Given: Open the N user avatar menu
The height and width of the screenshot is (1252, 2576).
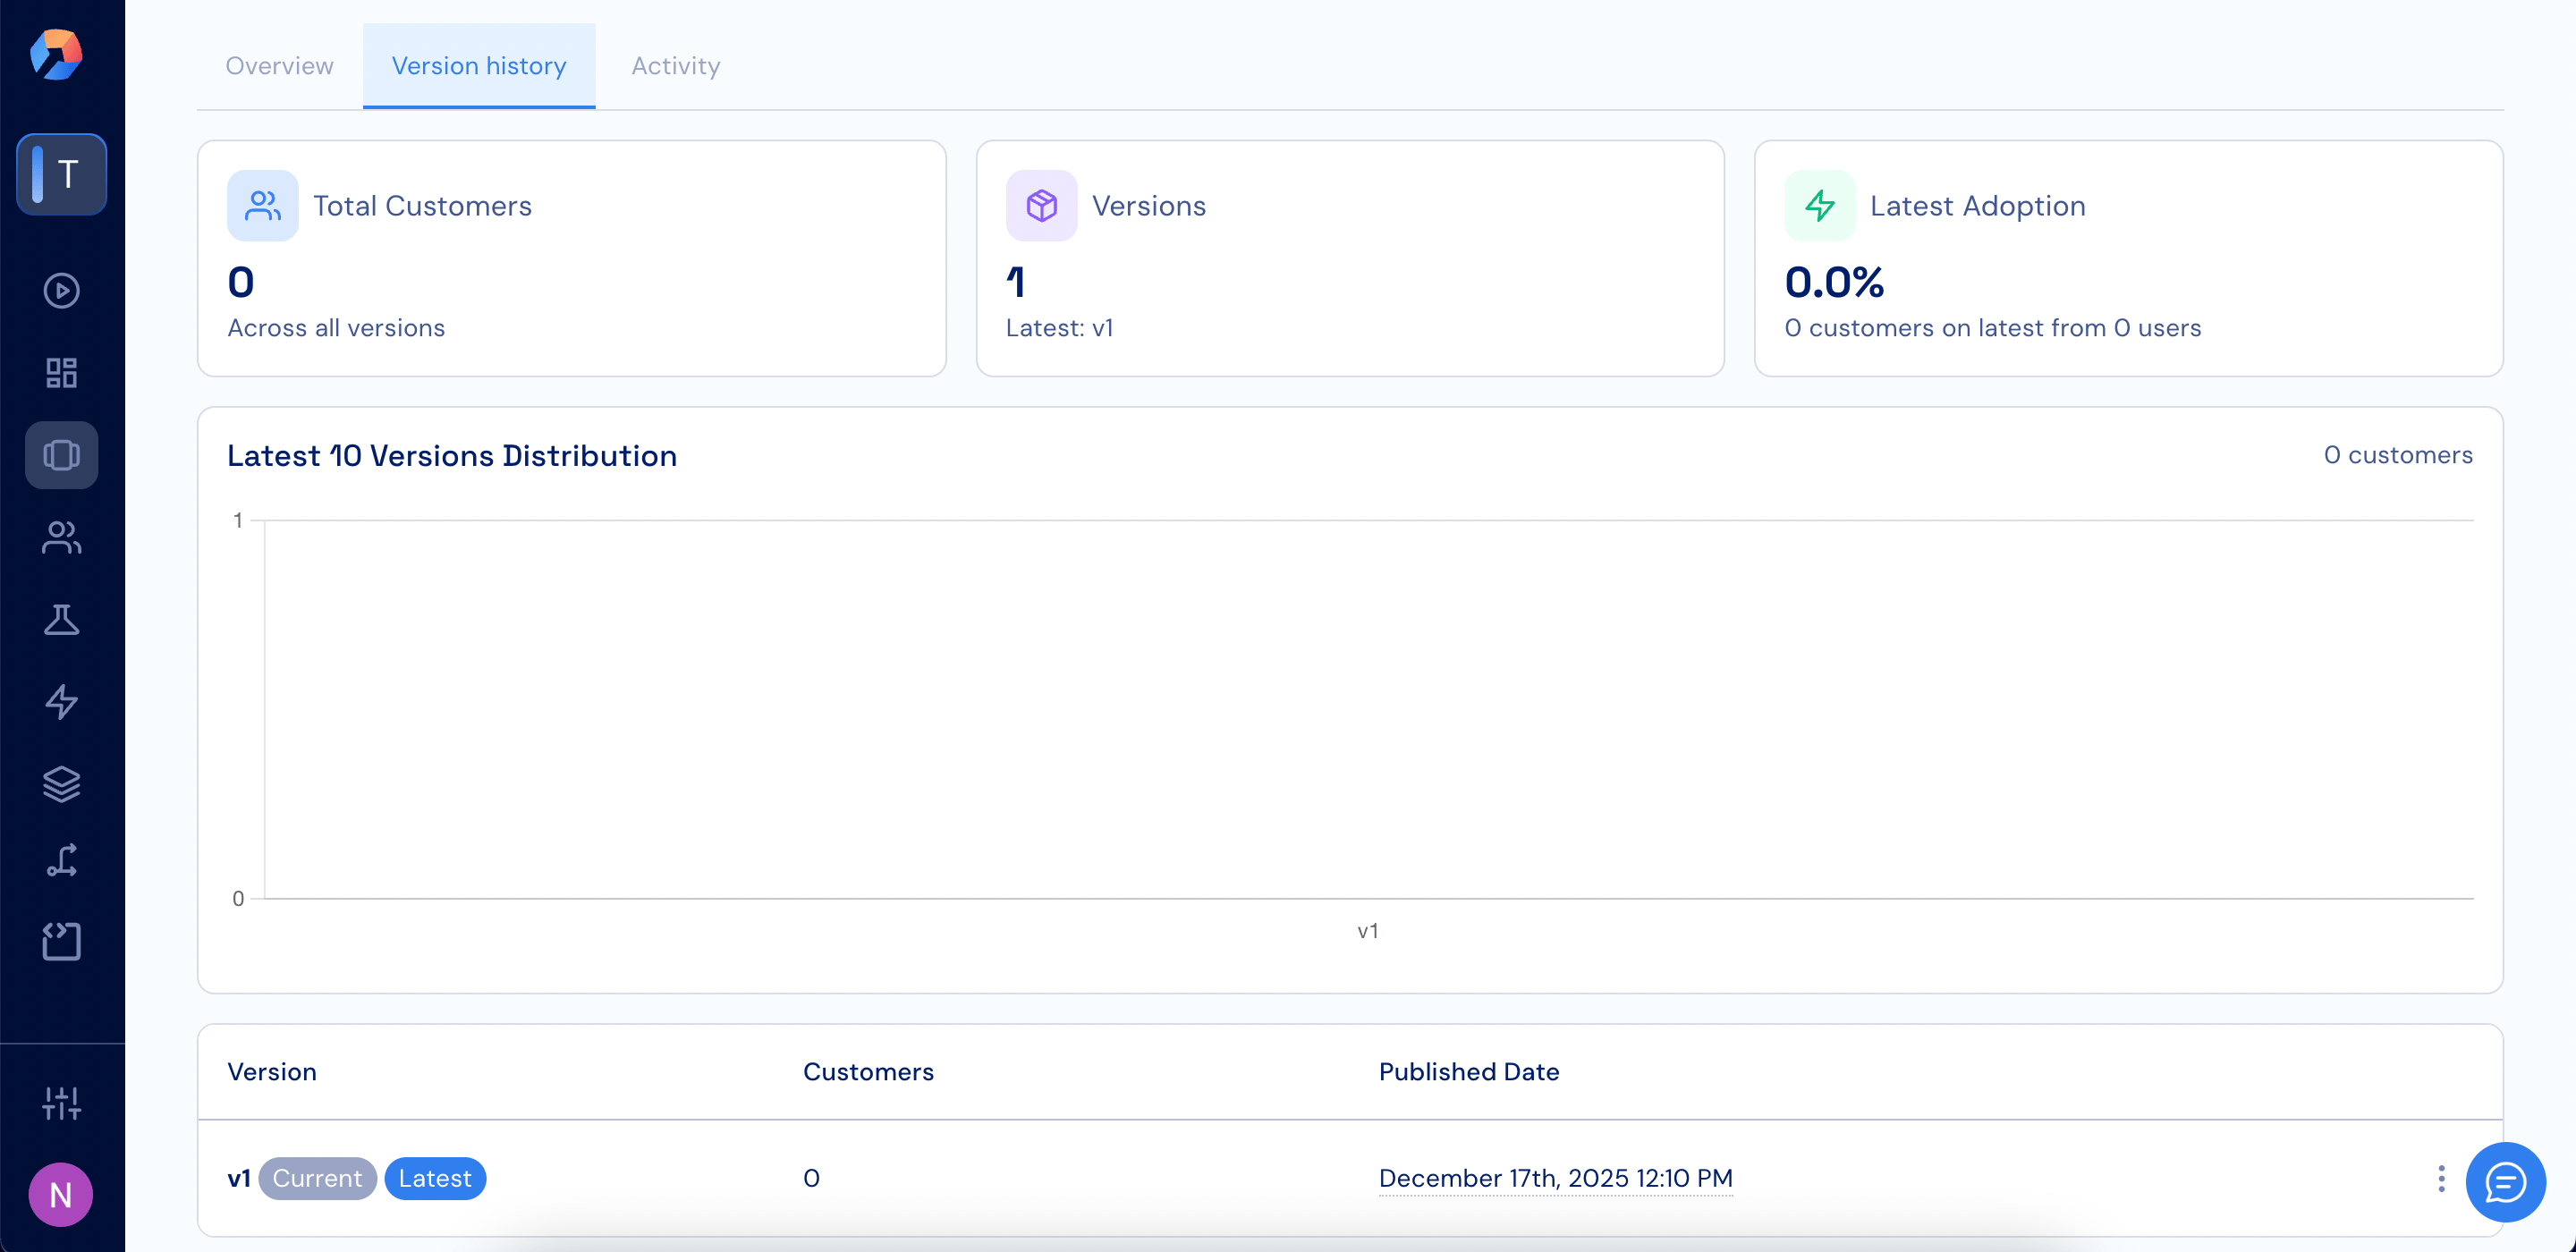Looking at the screenshot, I should coord(61,1194).
